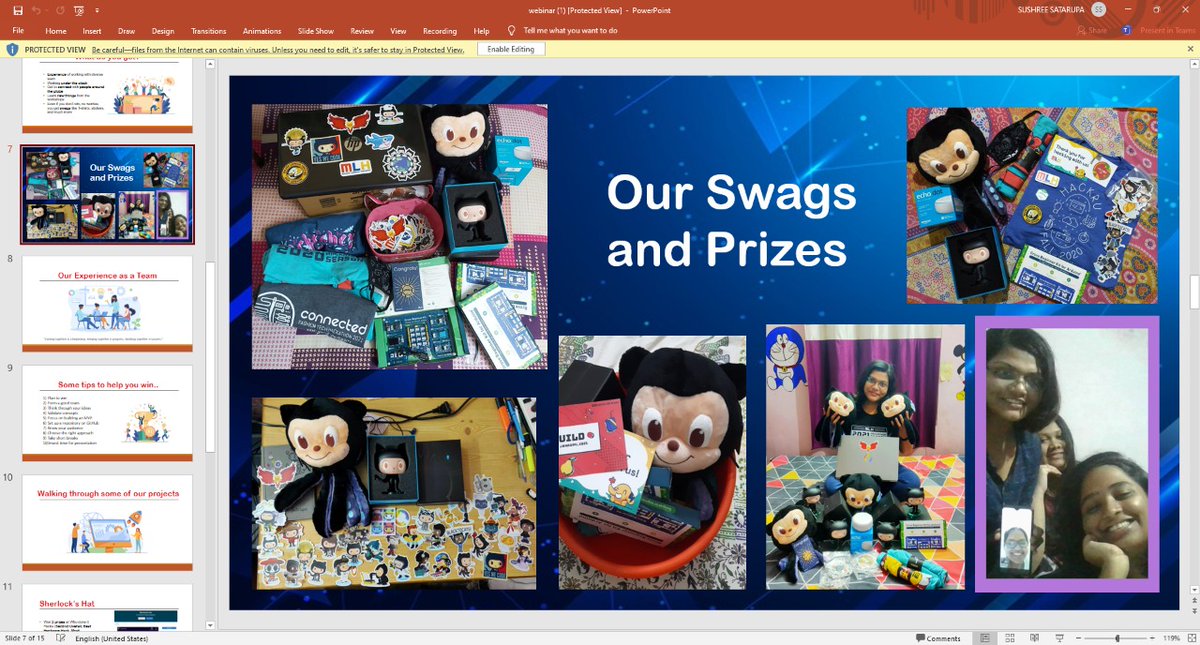Click the Next Slide double-arrow button
Screen dimensions: 1200x645
[x=1193, y=611]
